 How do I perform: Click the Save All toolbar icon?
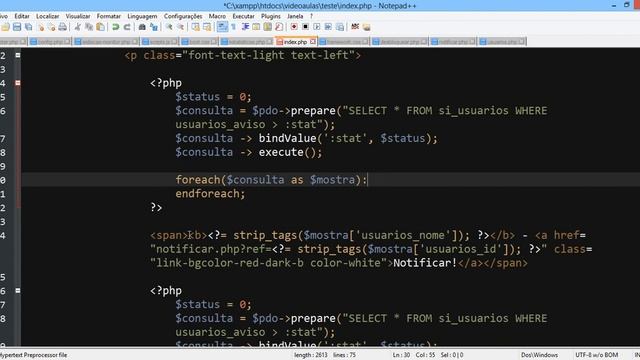(29, 27)
